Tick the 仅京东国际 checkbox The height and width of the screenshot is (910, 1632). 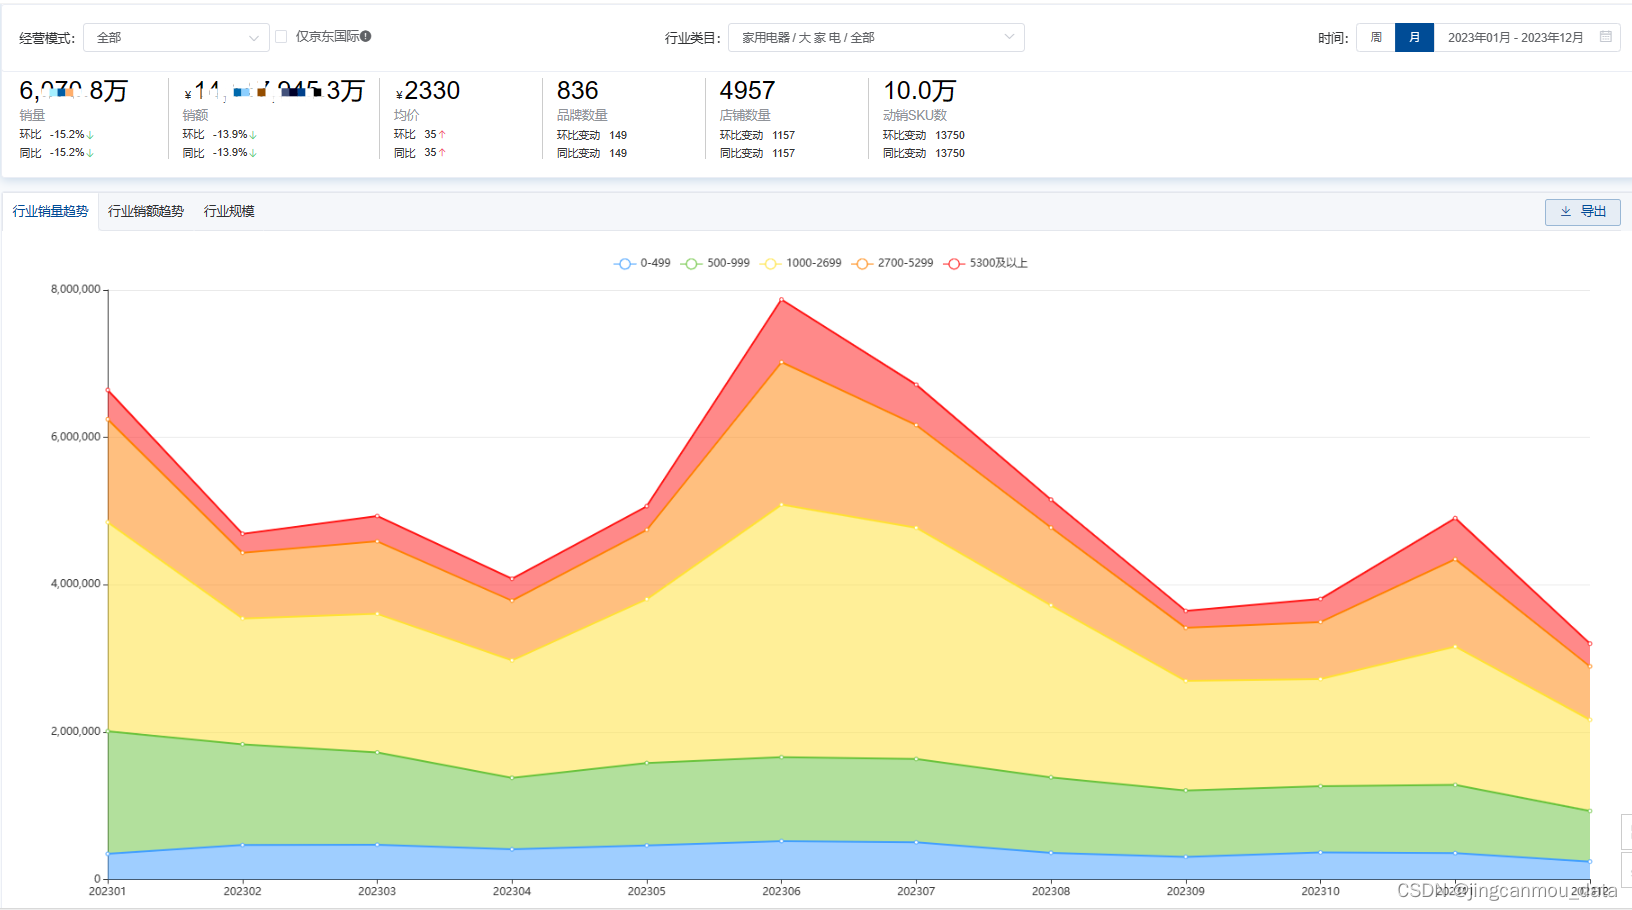tap(281, 37)
